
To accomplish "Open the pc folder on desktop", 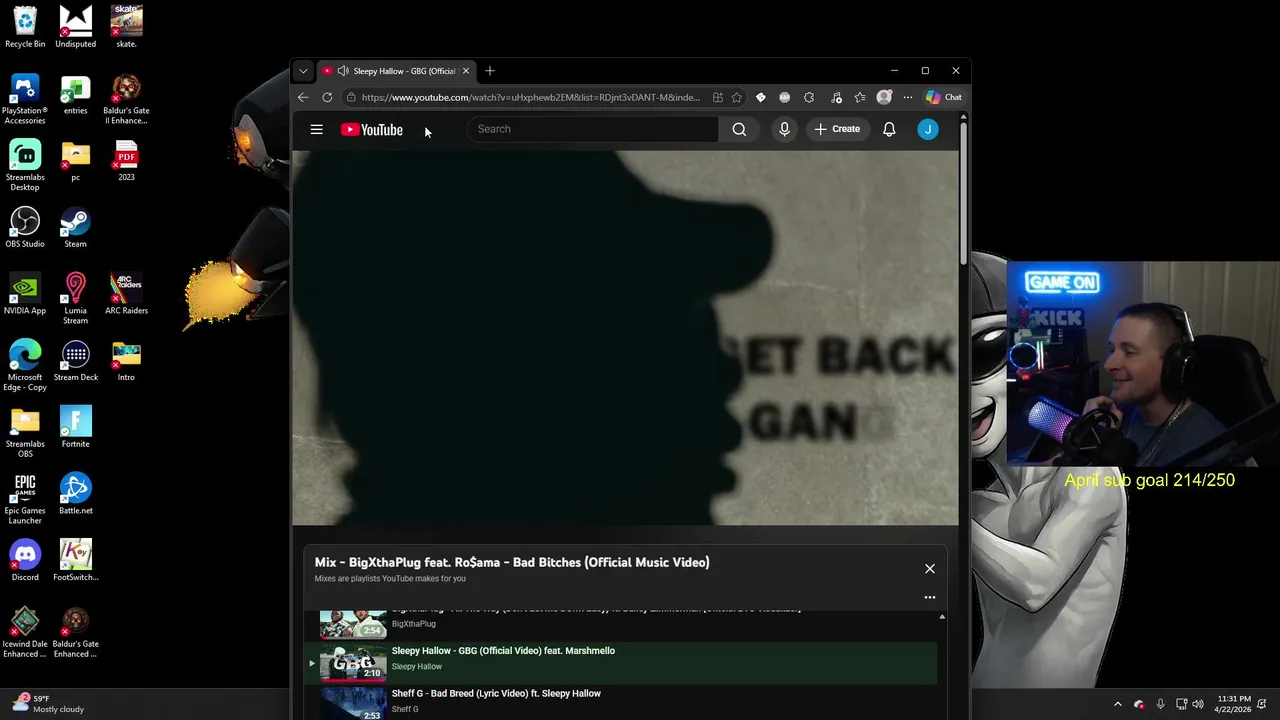I will tap(75, 161).
